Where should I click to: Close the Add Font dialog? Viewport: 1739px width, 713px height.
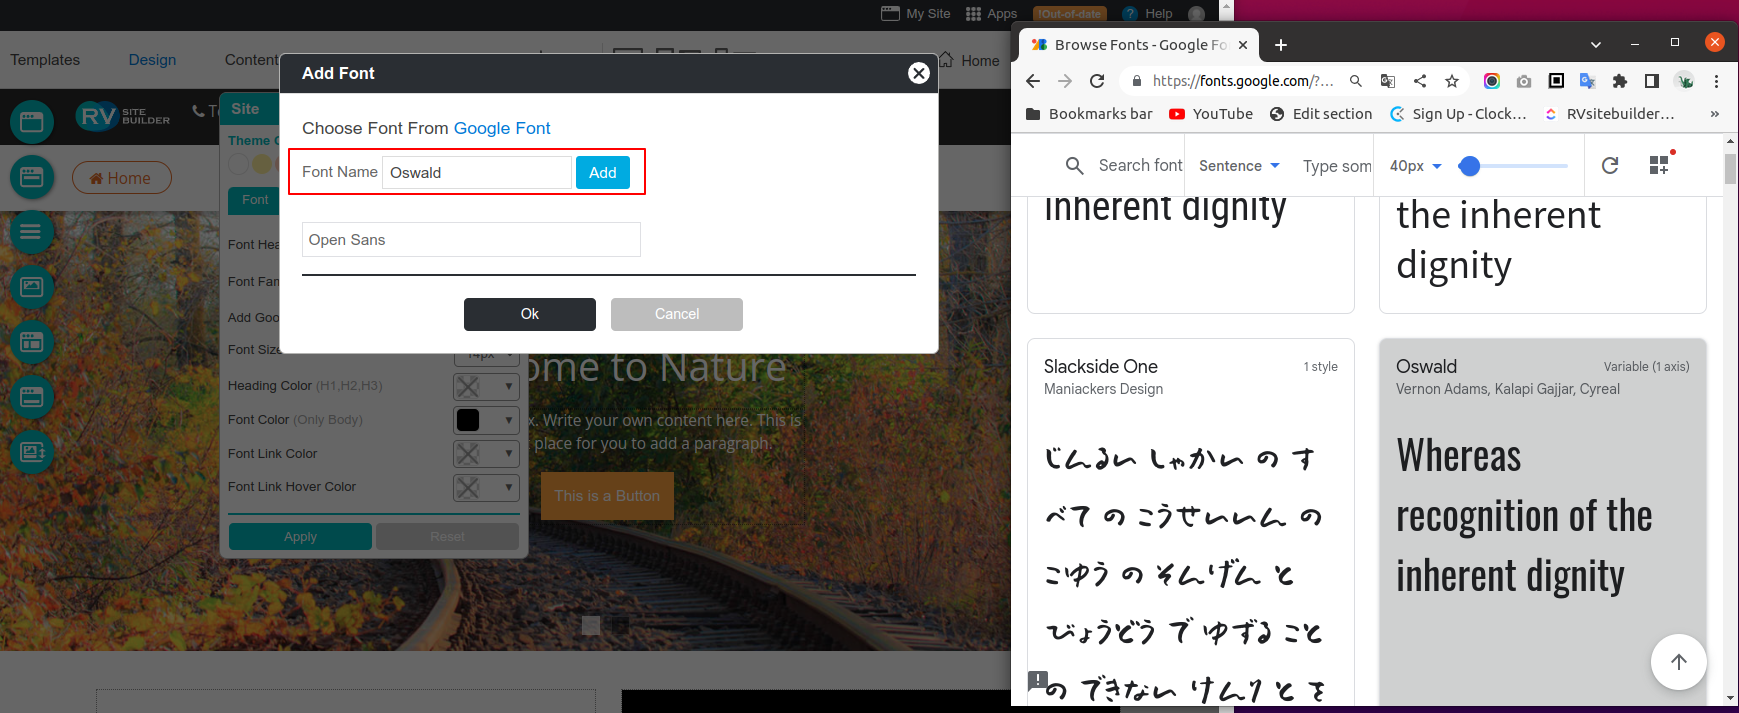(x=918, y=73)
